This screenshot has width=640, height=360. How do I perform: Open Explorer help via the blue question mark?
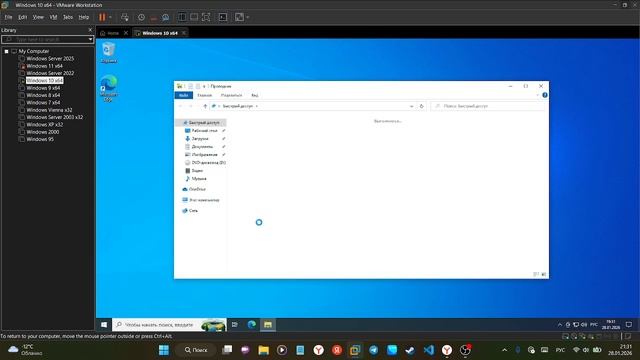click(544, 95)
